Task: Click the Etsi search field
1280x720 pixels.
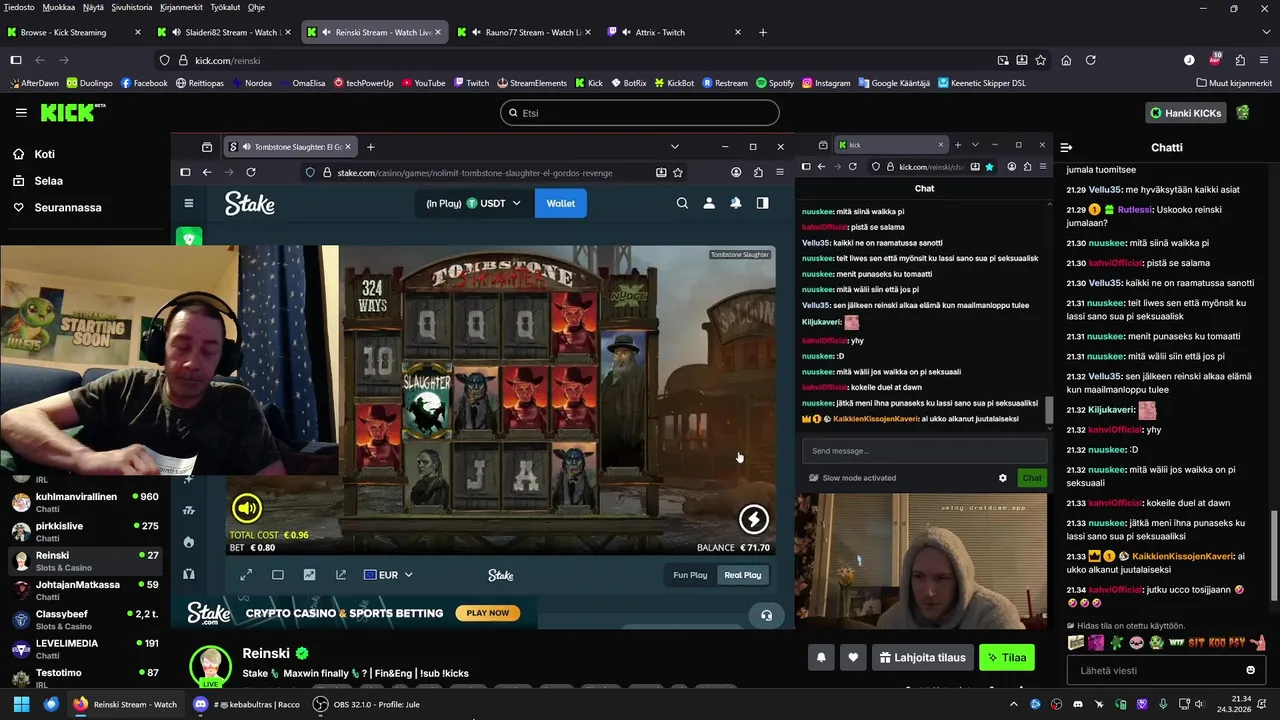Action: [x=639, y=113]
